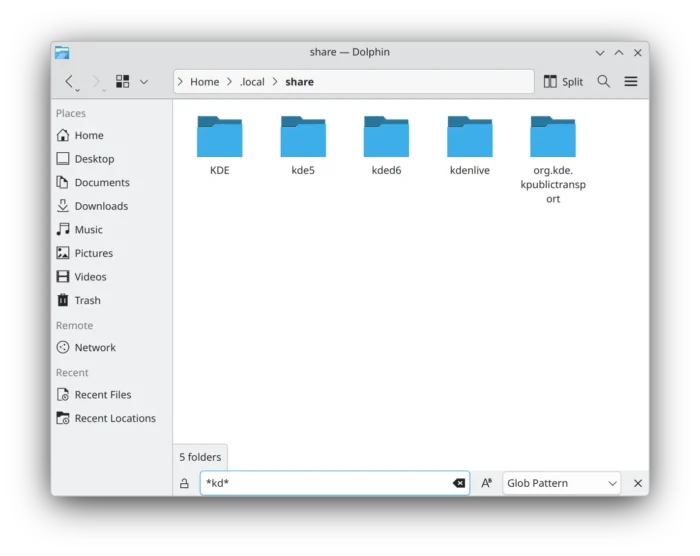
Task: Click the kded6 folder name label
Action: [x=386, y=171]
